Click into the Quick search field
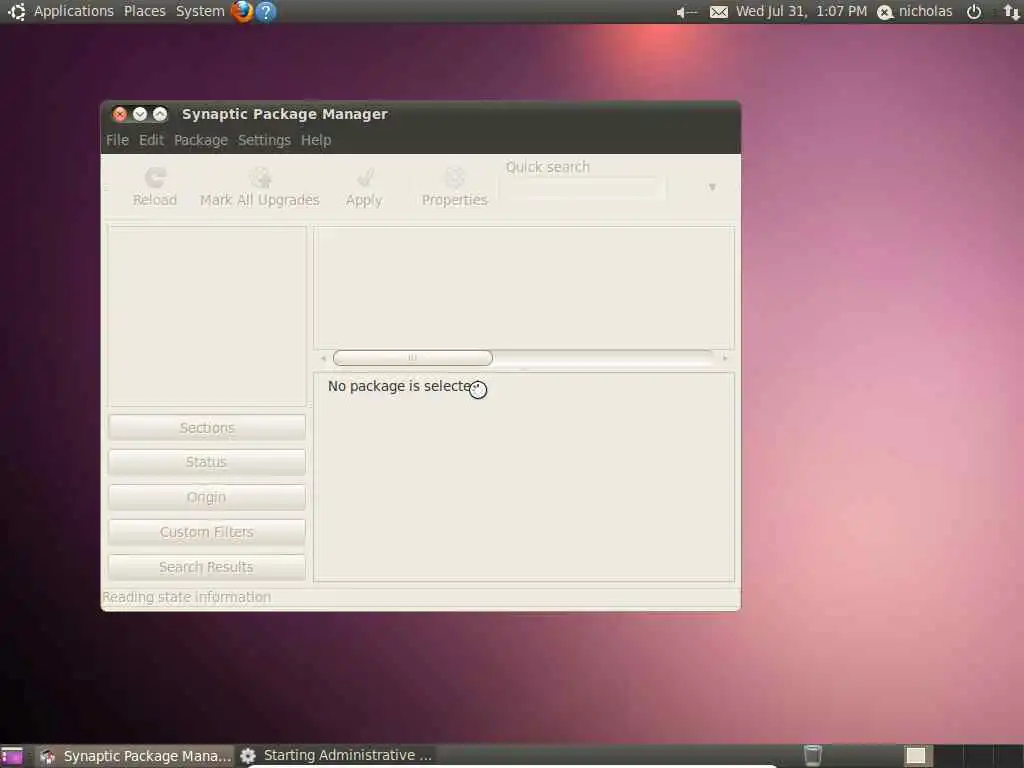 [x=583, y=188]
